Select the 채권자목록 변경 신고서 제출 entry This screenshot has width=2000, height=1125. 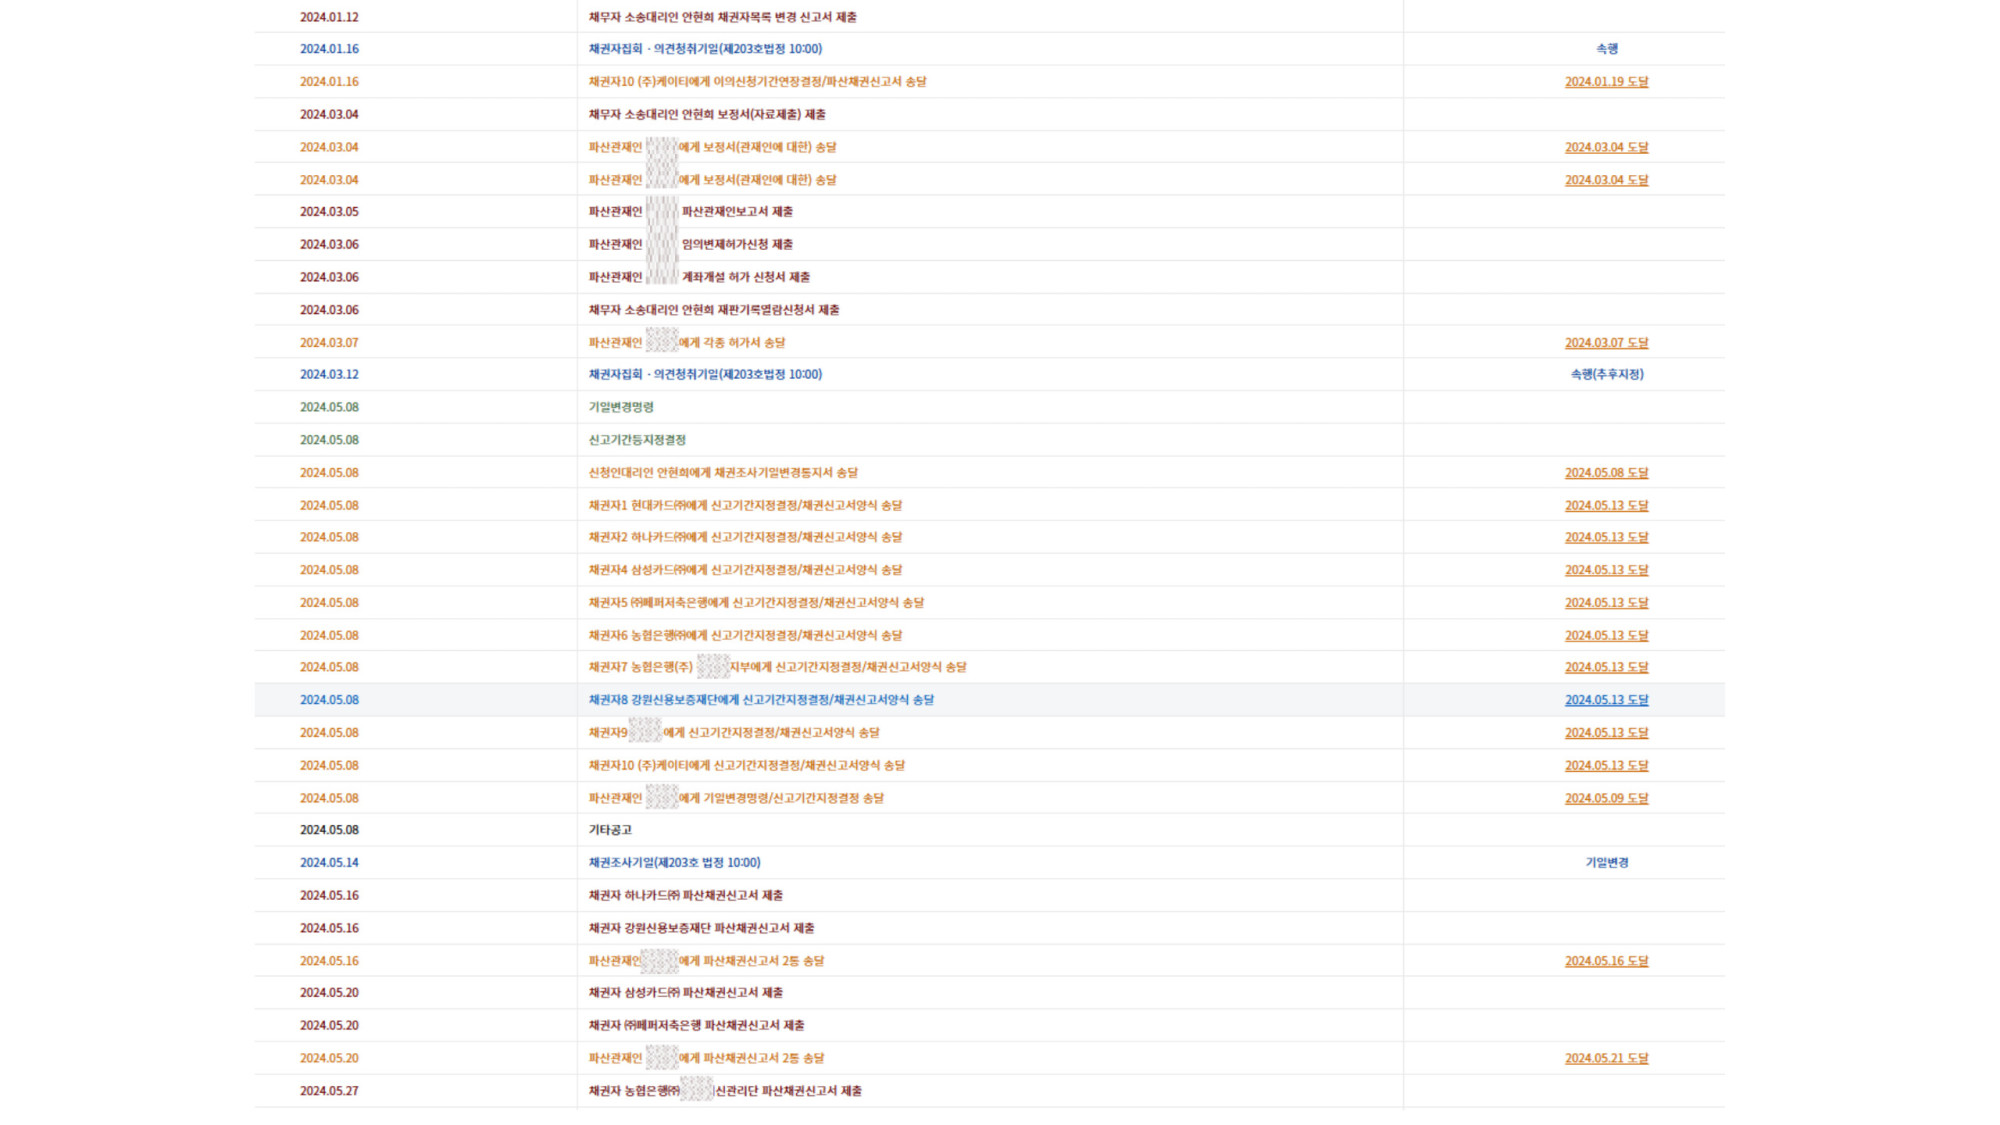[722, 17]
